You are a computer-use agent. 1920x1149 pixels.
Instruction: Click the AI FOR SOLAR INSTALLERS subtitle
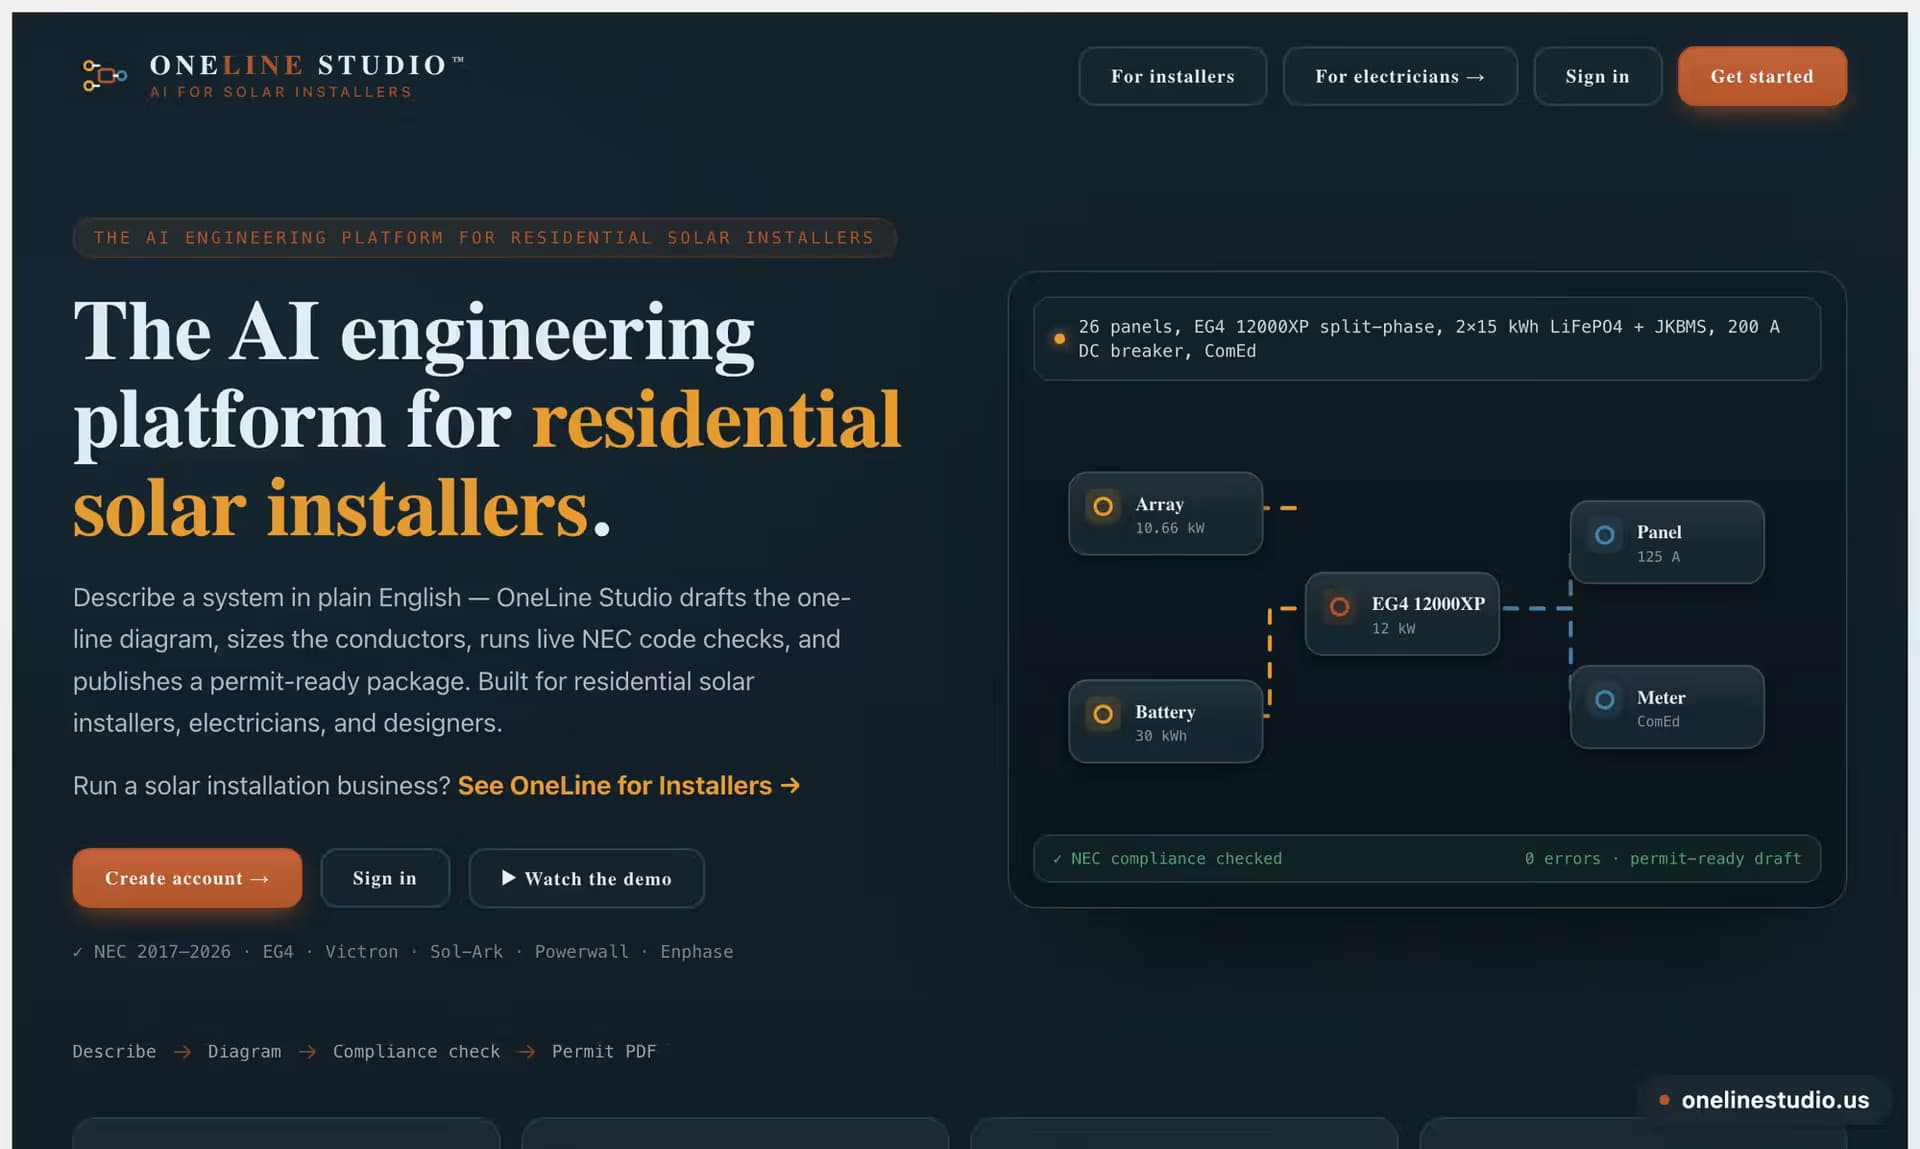pyautogui.click(x=281, y=92)
